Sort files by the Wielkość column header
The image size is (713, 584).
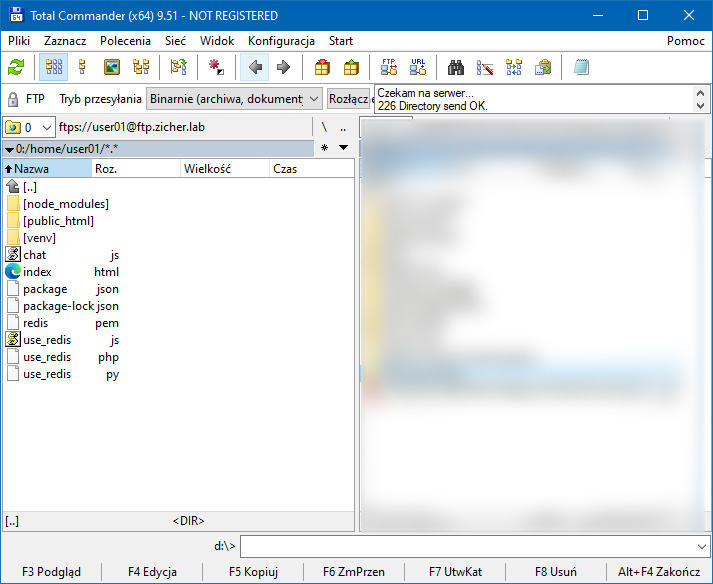(x=208, y=169)
